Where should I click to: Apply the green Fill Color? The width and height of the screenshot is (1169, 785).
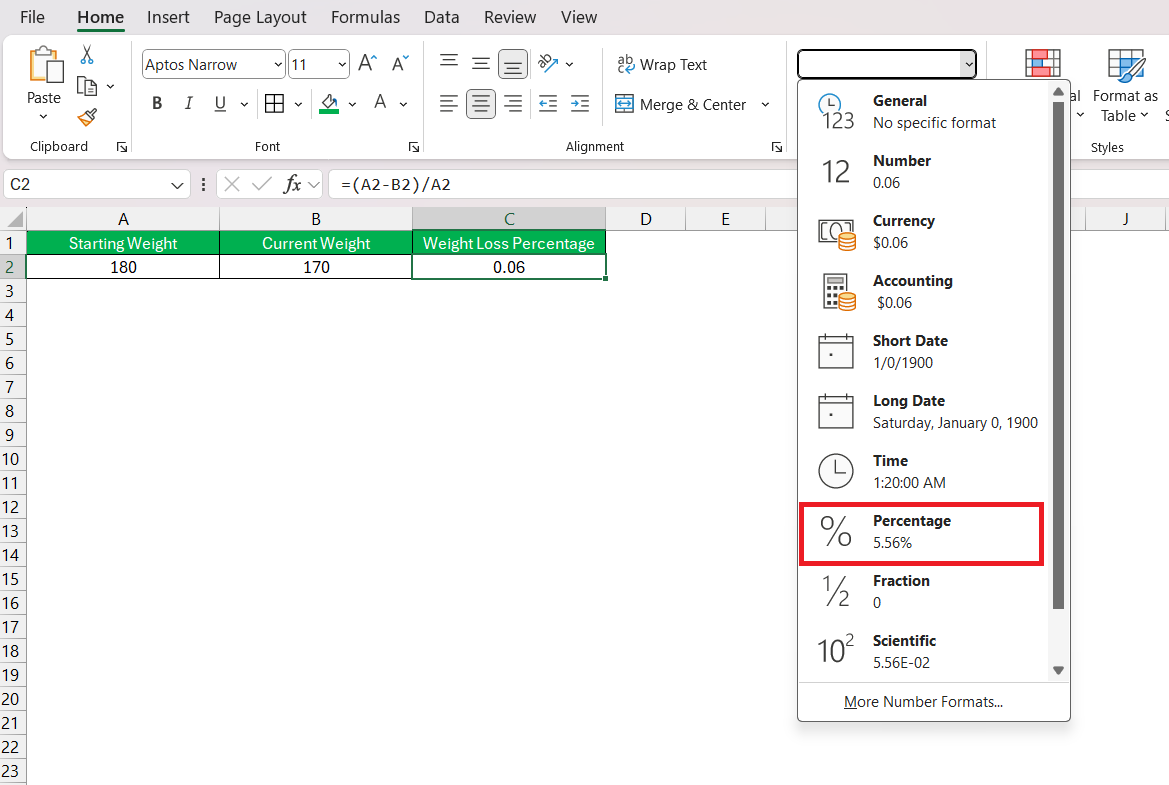coord(329,104)
